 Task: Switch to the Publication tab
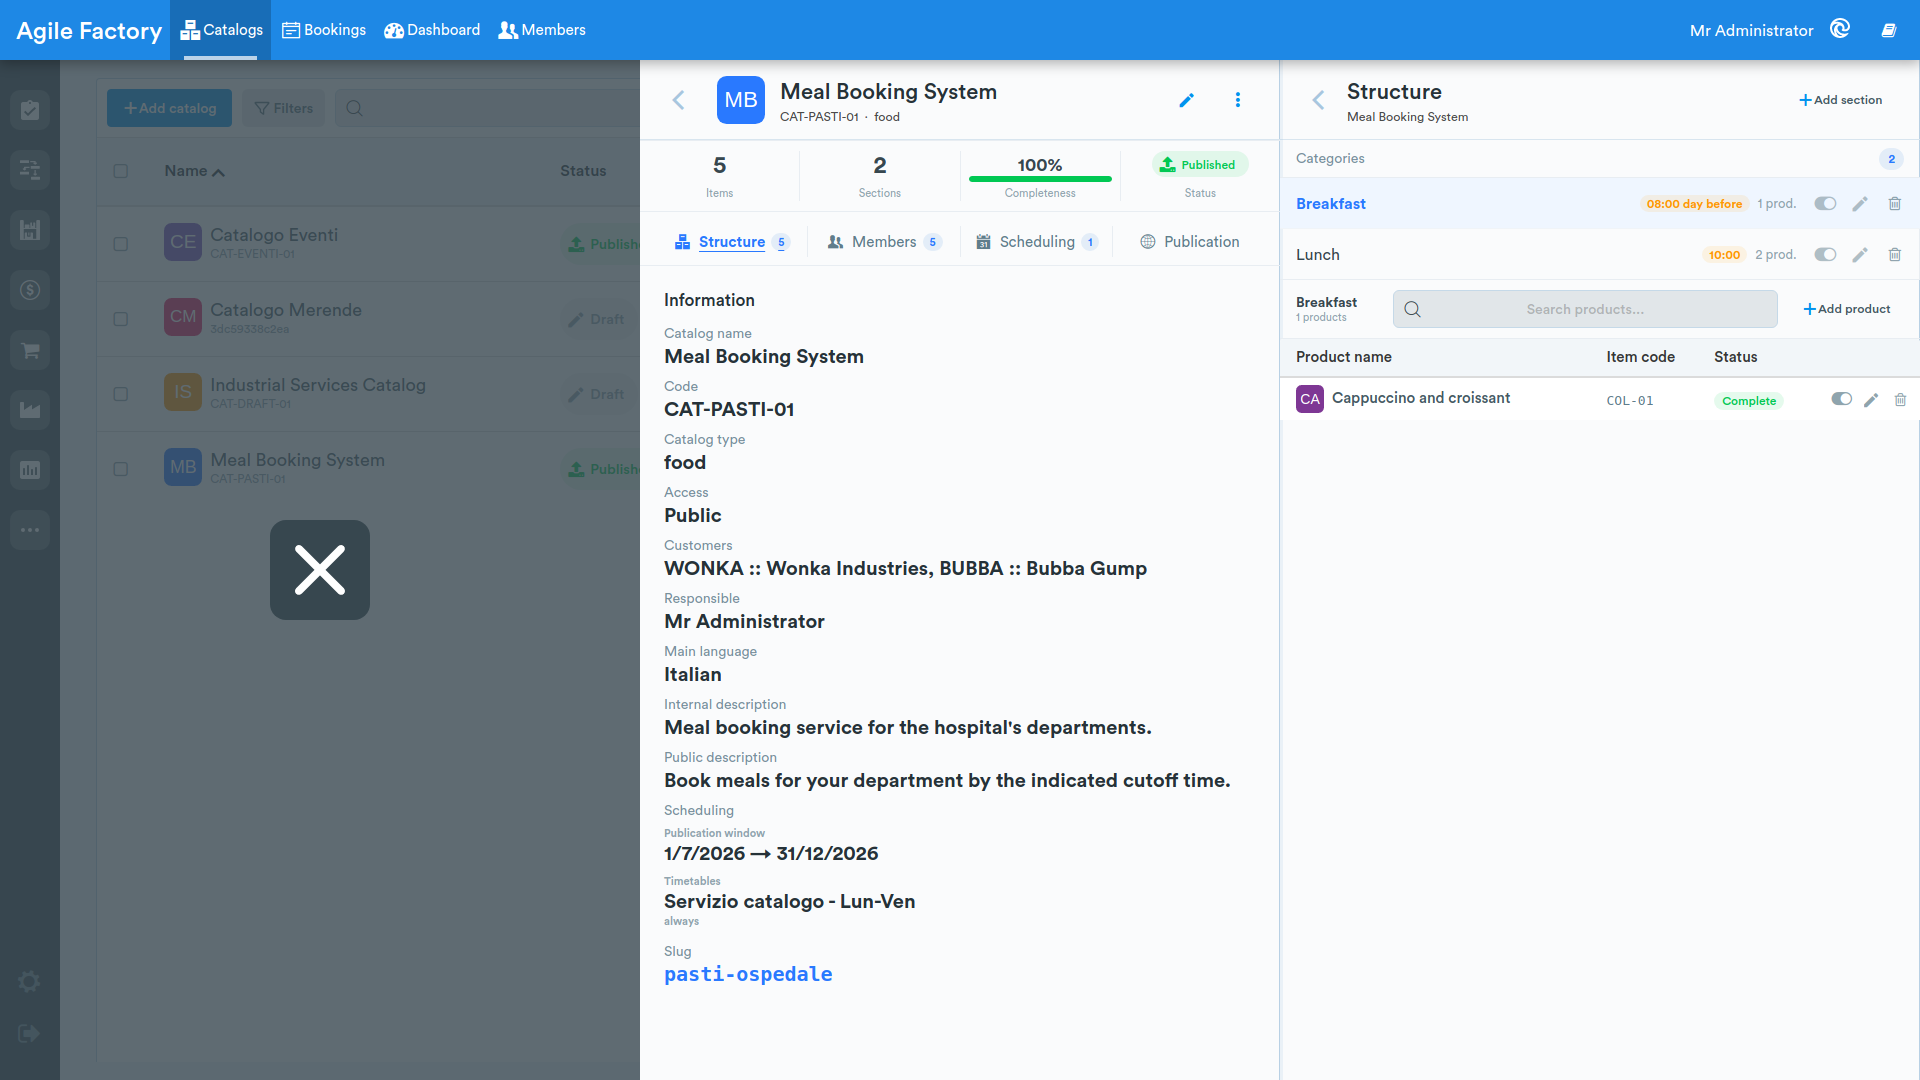click(x=1190, y=242)
